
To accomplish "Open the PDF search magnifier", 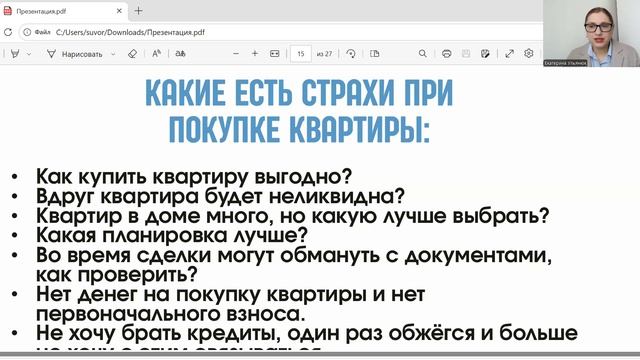I will [x=422, y=53].
